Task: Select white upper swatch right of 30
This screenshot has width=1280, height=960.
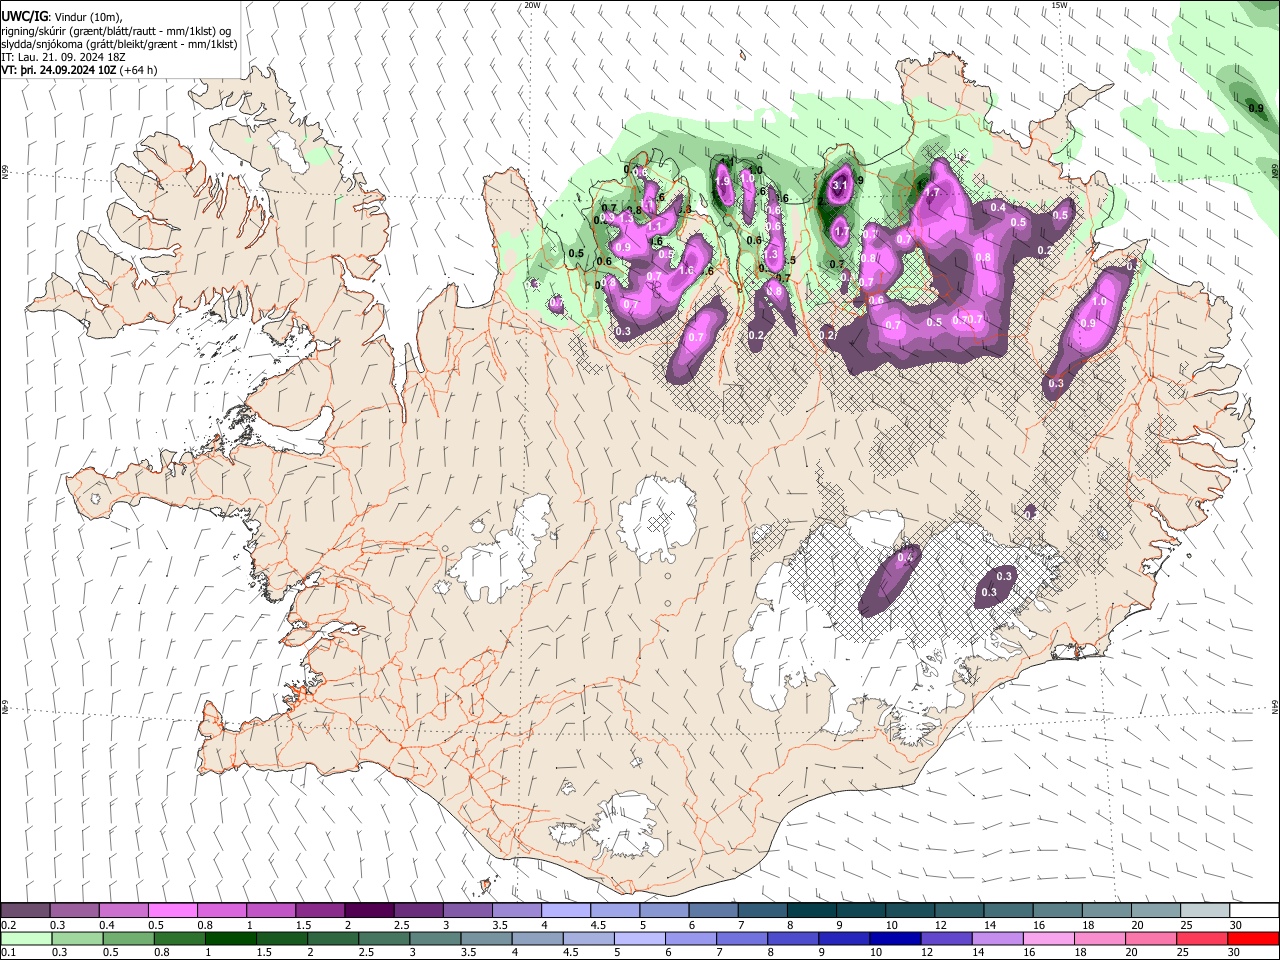Action: [x=1254, y=911]
